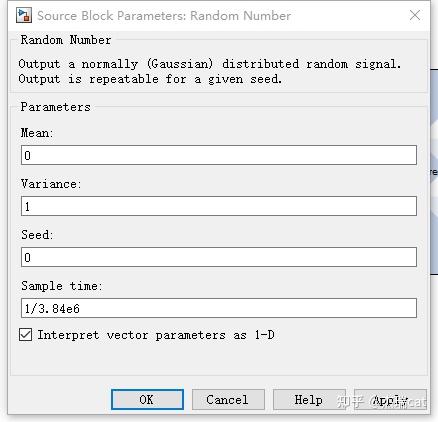Click the 'Variance:' field label
This screenshot has width=438, height=422.
point(51,184)
